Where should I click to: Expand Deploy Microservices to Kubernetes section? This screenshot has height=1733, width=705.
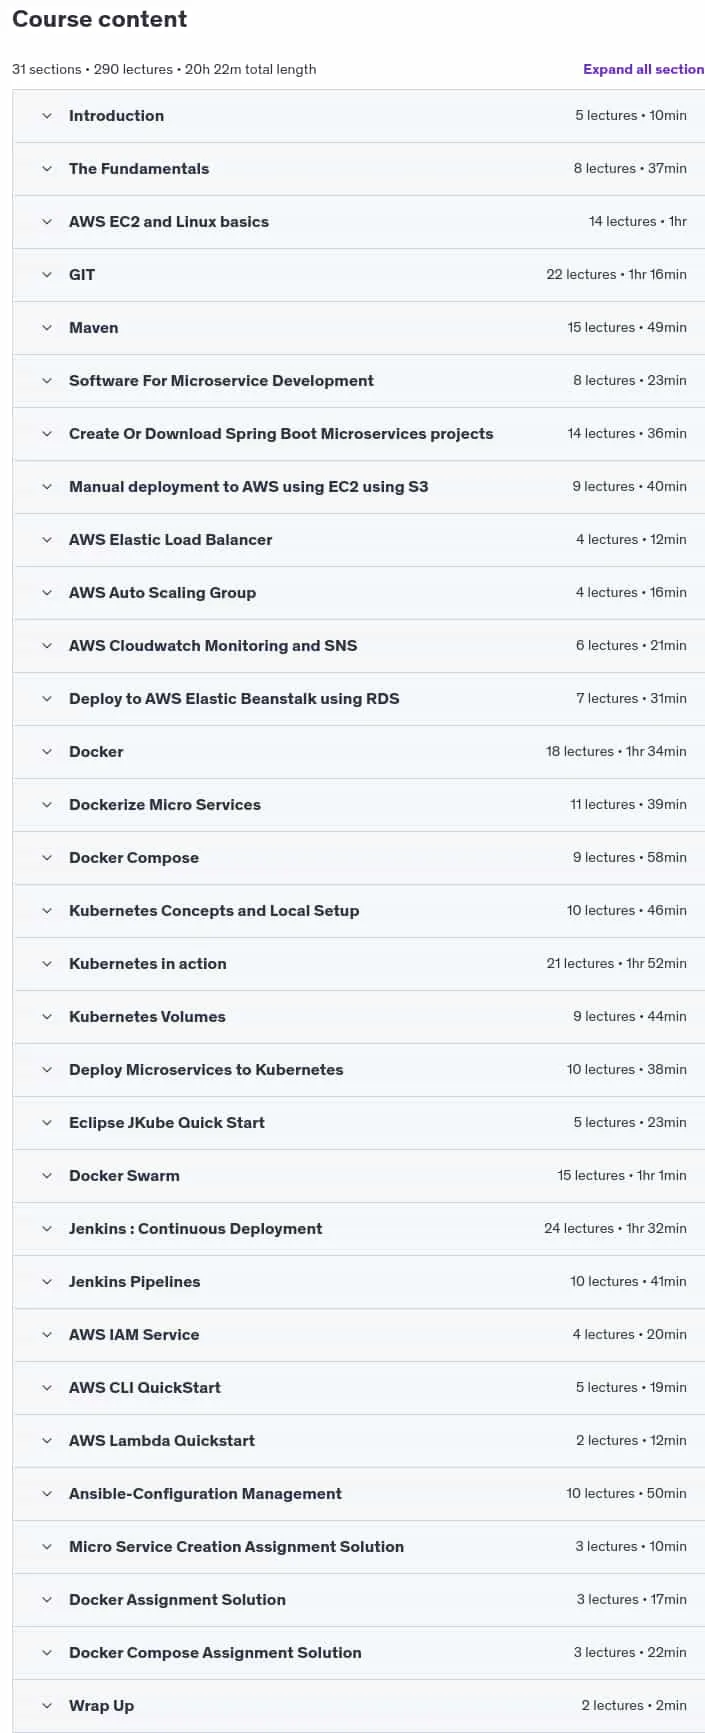(359, 1070)
